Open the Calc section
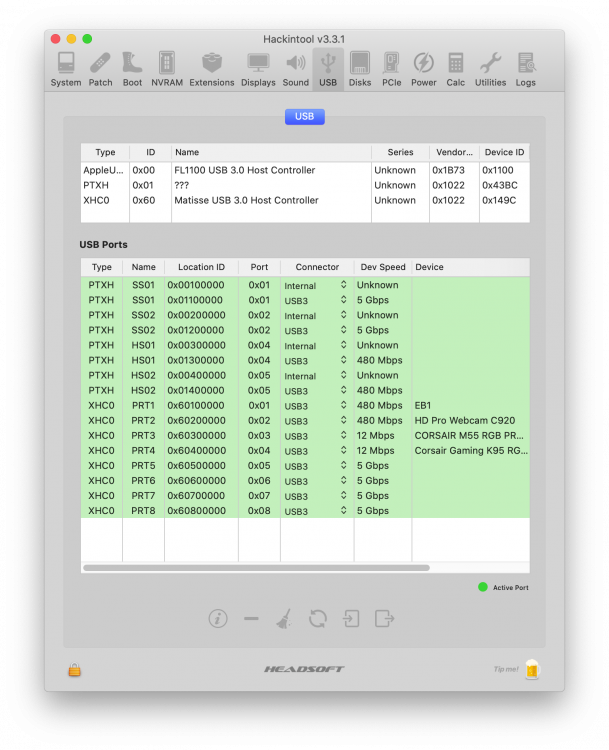 pos(455,69)
